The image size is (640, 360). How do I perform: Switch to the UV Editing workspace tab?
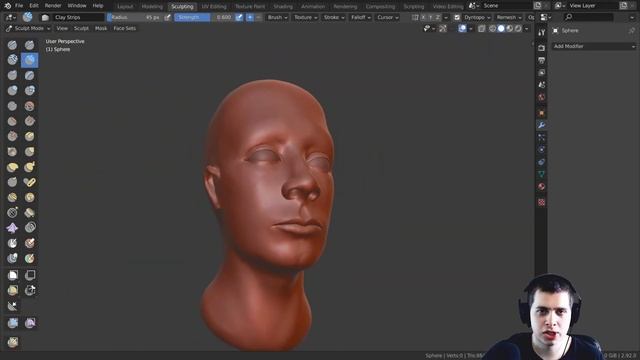coord(214,7)
